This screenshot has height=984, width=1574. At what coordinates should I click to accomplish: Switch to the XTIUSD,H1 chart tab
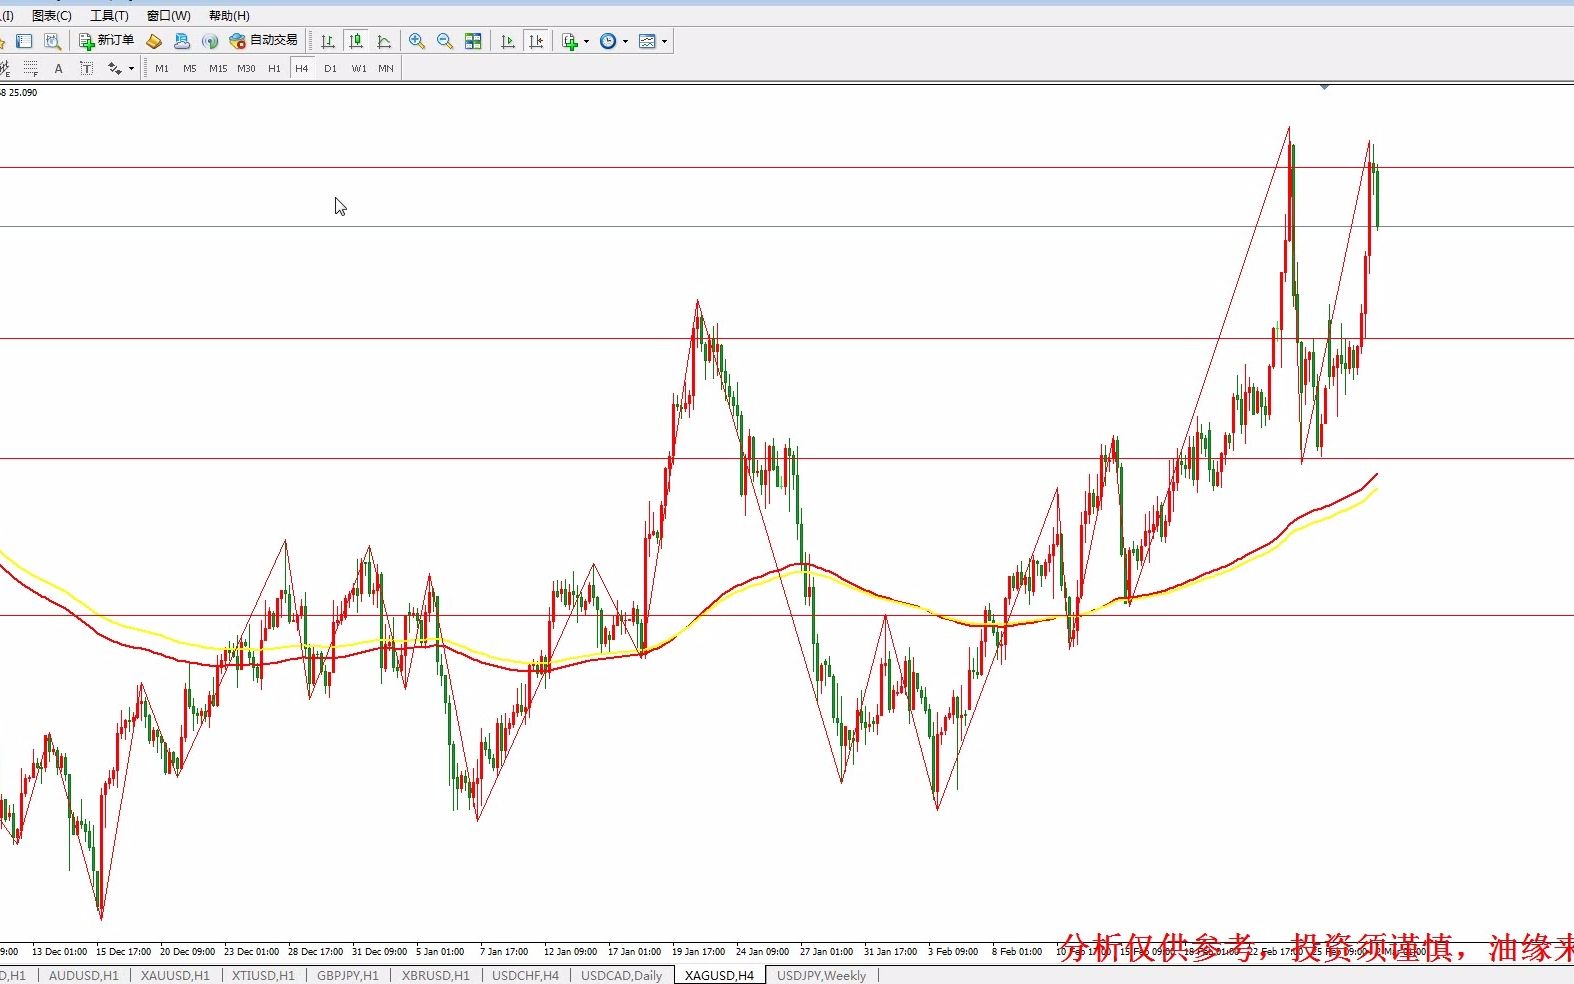coord(263,975)
